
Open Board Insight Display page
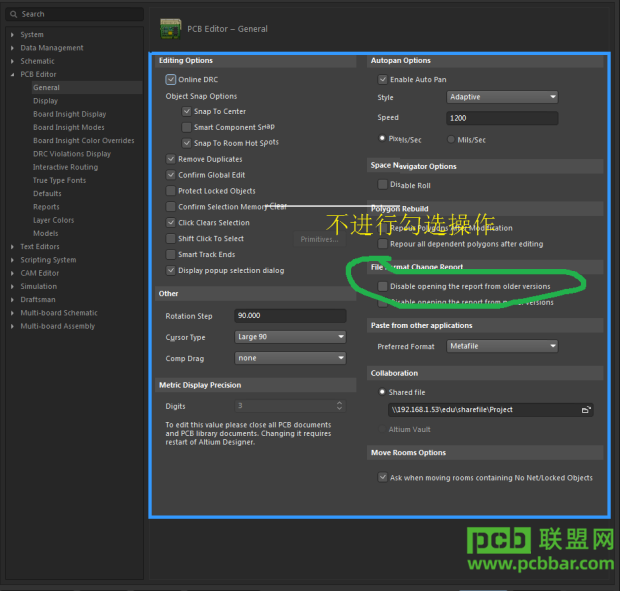pyautogui.click(x=70, y=114)
